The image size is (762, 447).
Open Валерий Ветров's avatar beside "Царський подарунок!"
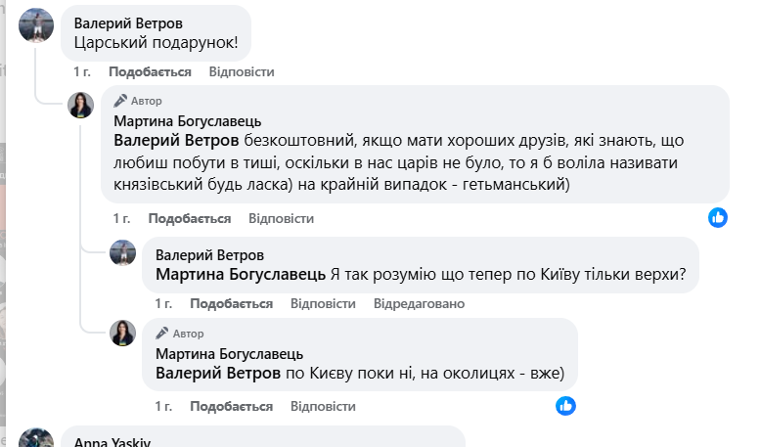pyautogui.click(x=37, y=25)
